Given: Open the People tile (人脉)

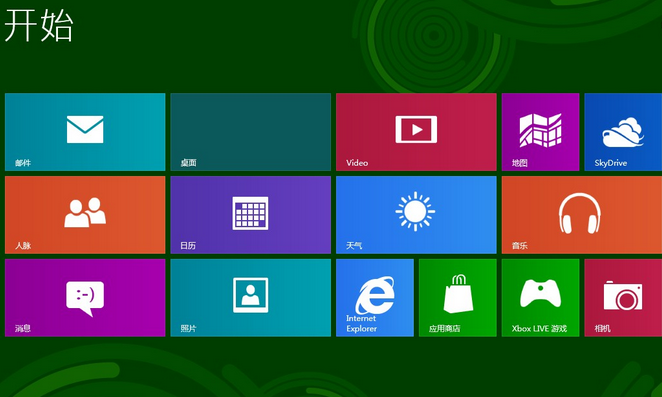Looking at the screenshot, I should (85, 215).
